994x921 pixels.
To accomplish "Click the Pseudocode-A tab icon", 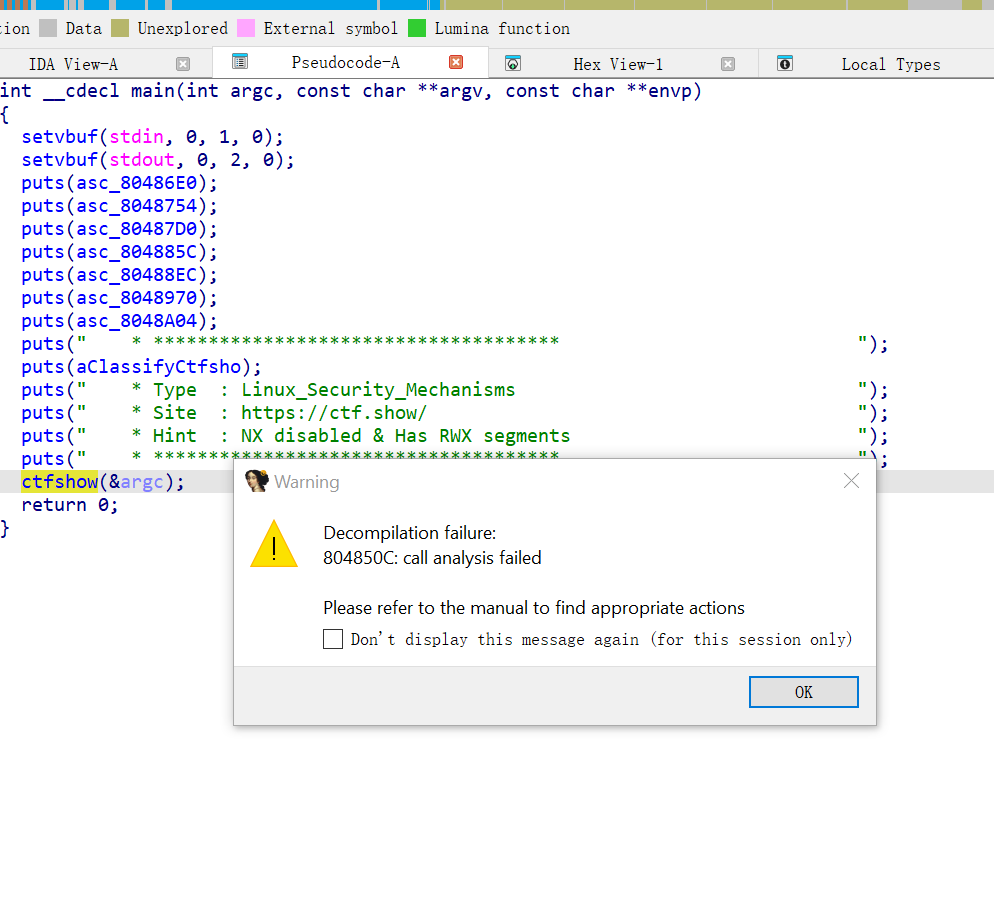I will point(240,61).
